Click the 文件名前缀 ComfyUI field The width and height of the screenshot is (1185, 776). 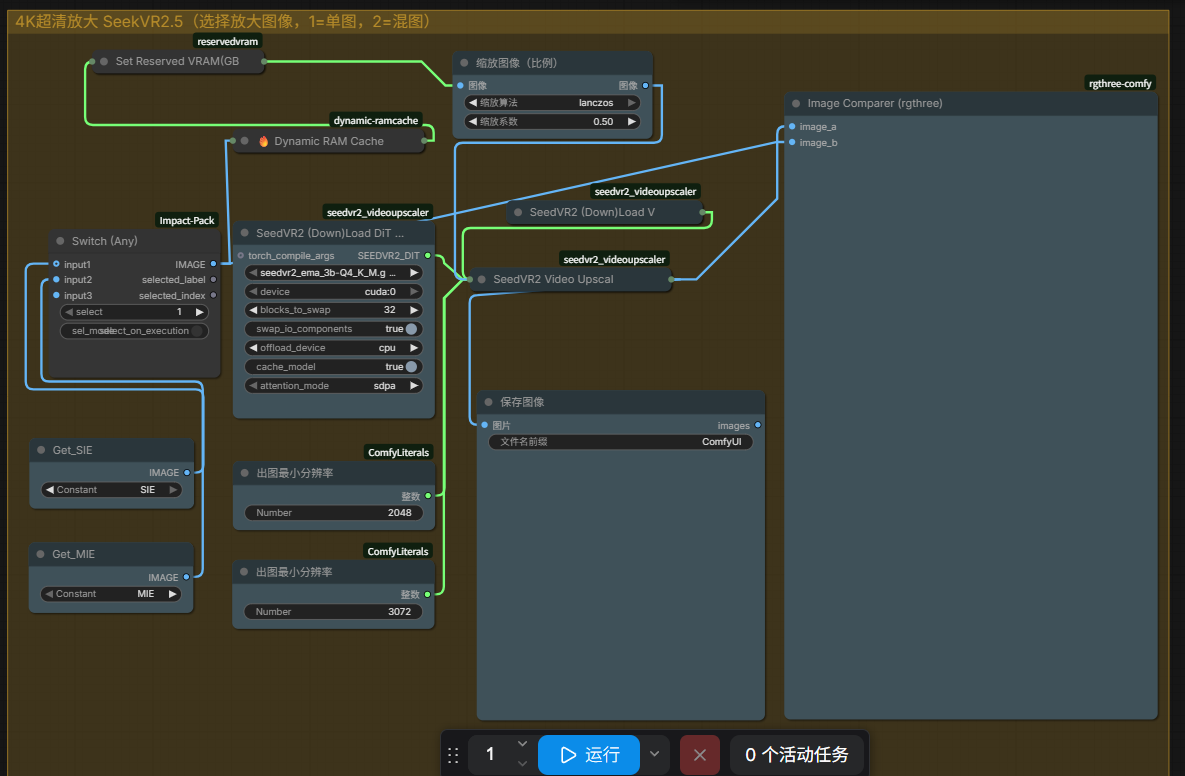pos(620,442)
